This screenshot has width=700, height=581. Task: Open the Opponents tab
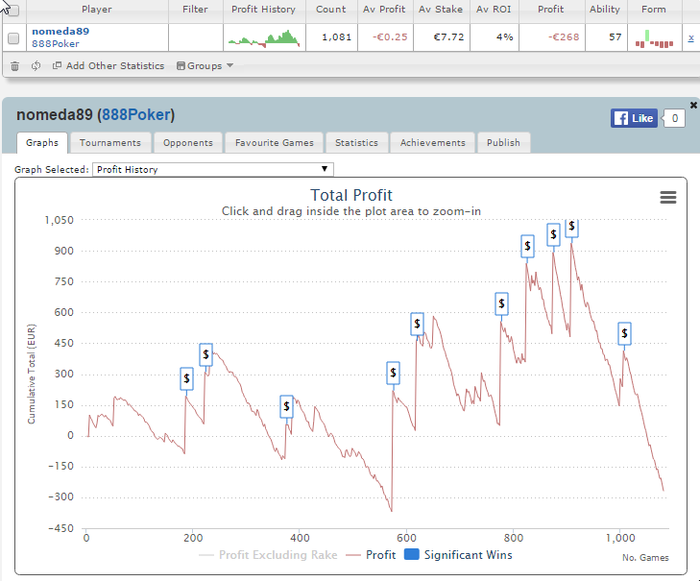click(188, 143)
